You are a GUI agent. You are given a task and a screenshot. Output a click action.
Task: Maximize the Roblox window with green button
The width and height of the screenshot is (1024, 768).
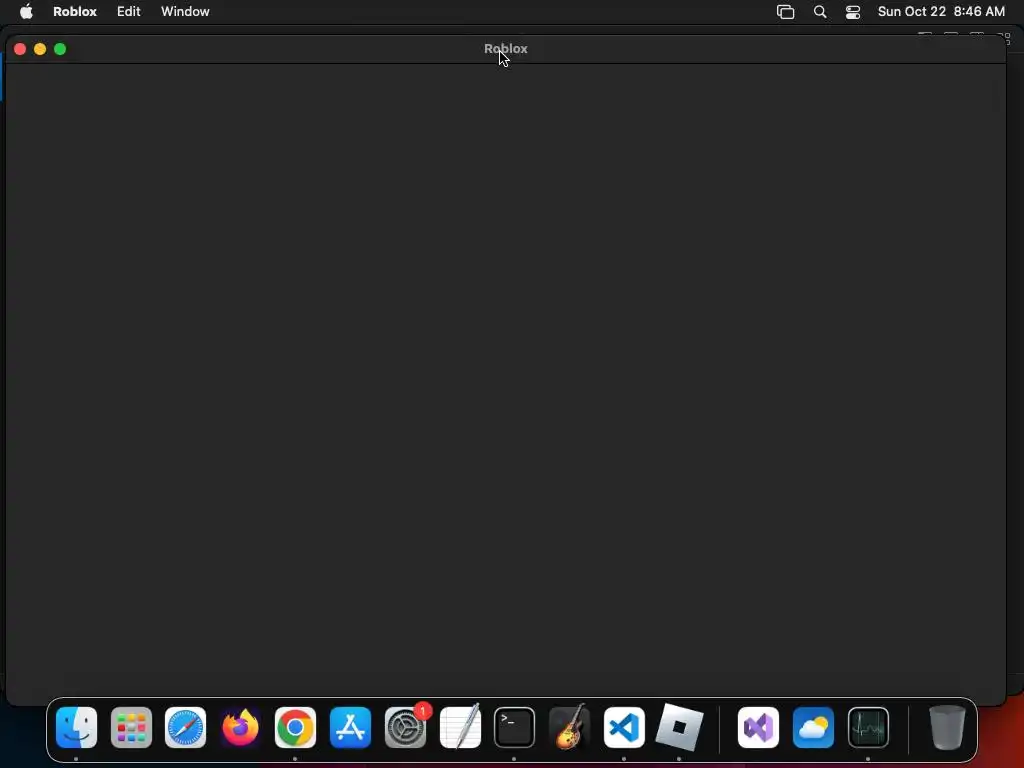coord(60,49)
